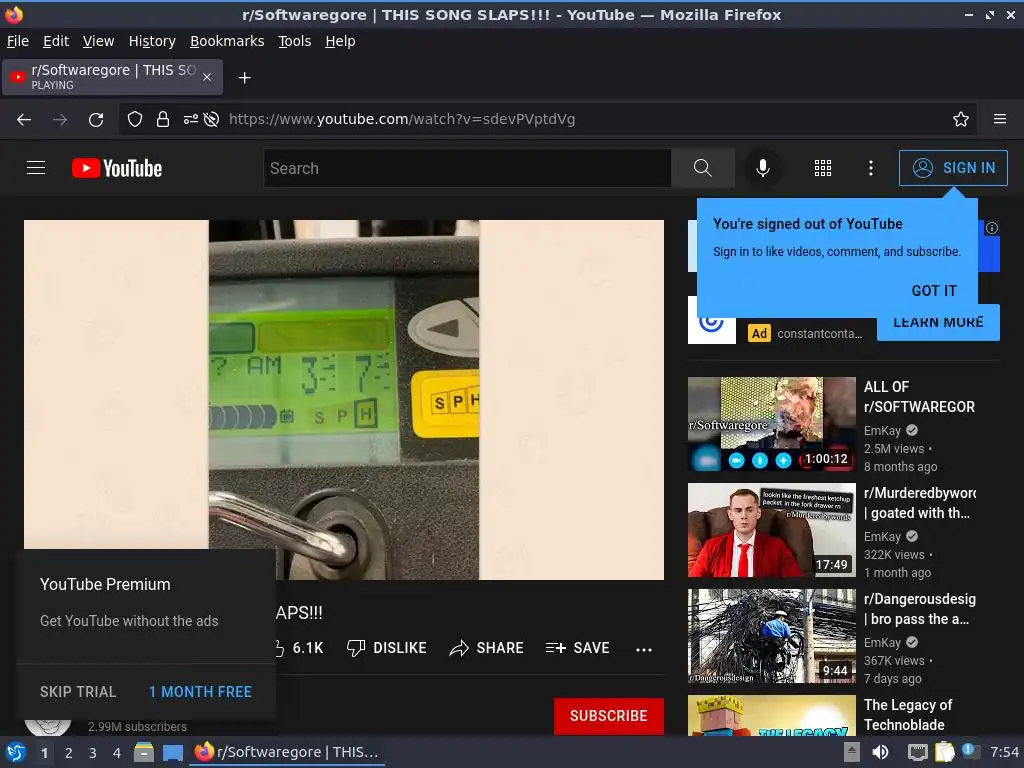1024x768 pixels.
Task: Click the video player
Action: click(344, 399)
